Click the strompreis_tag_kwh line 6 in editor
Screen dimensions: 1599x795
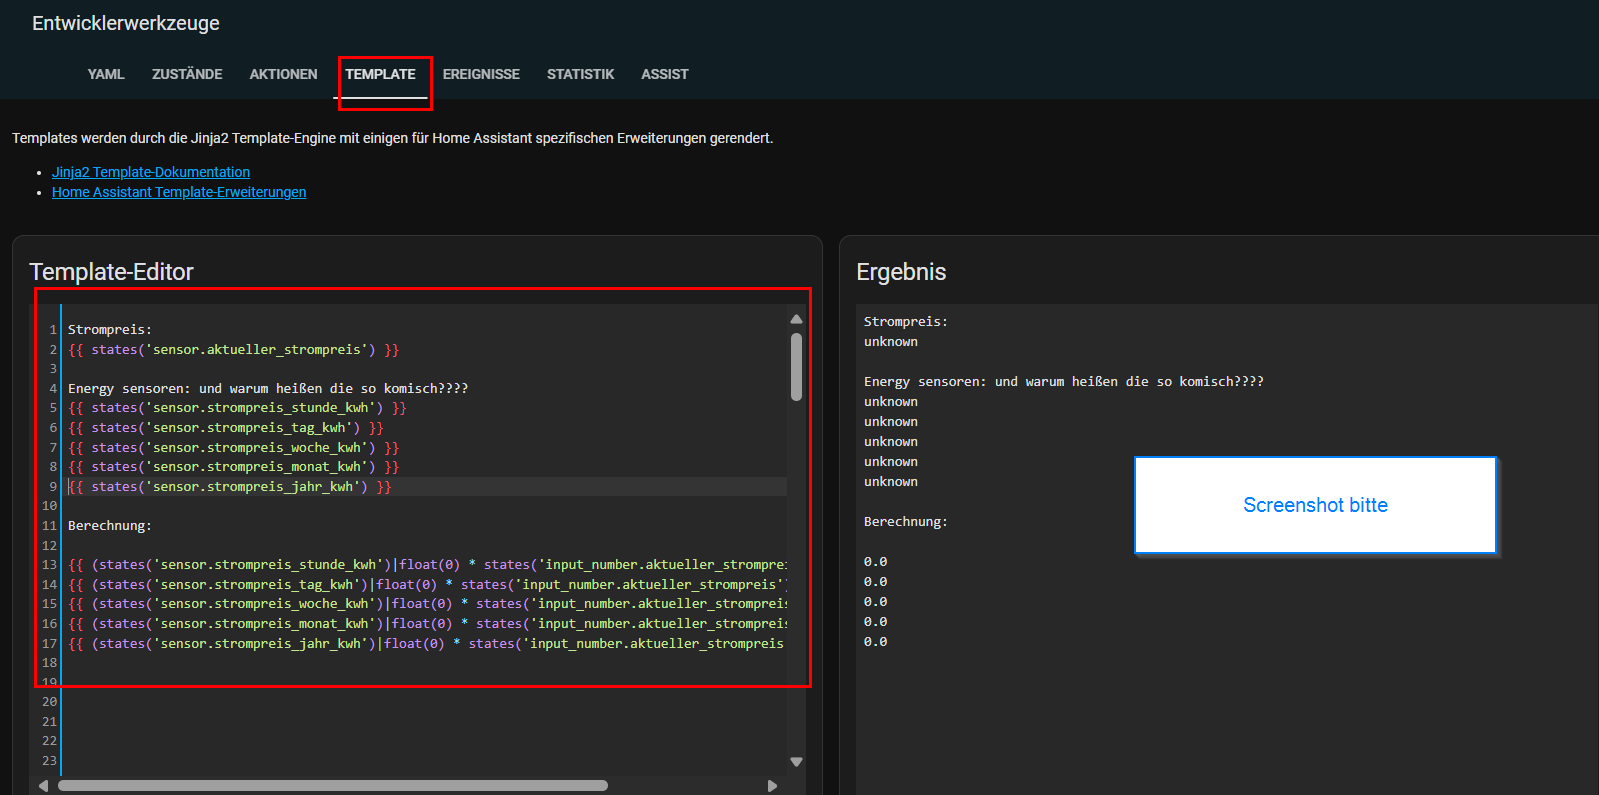pos(225,427)
